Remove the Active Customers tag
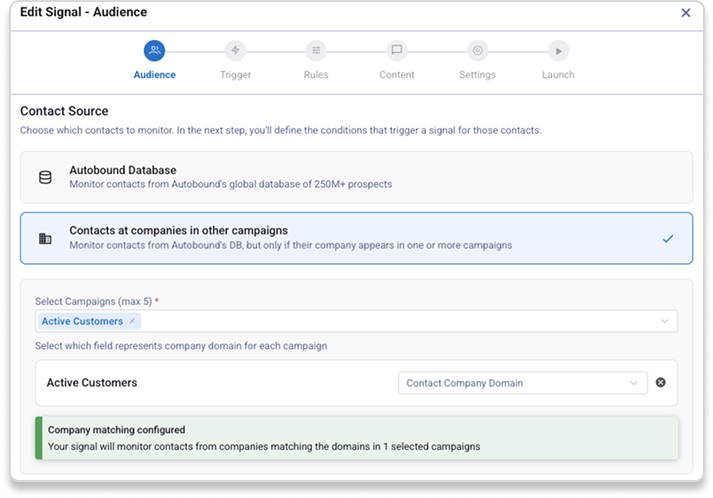713x498 pixels. click(132, 321)
